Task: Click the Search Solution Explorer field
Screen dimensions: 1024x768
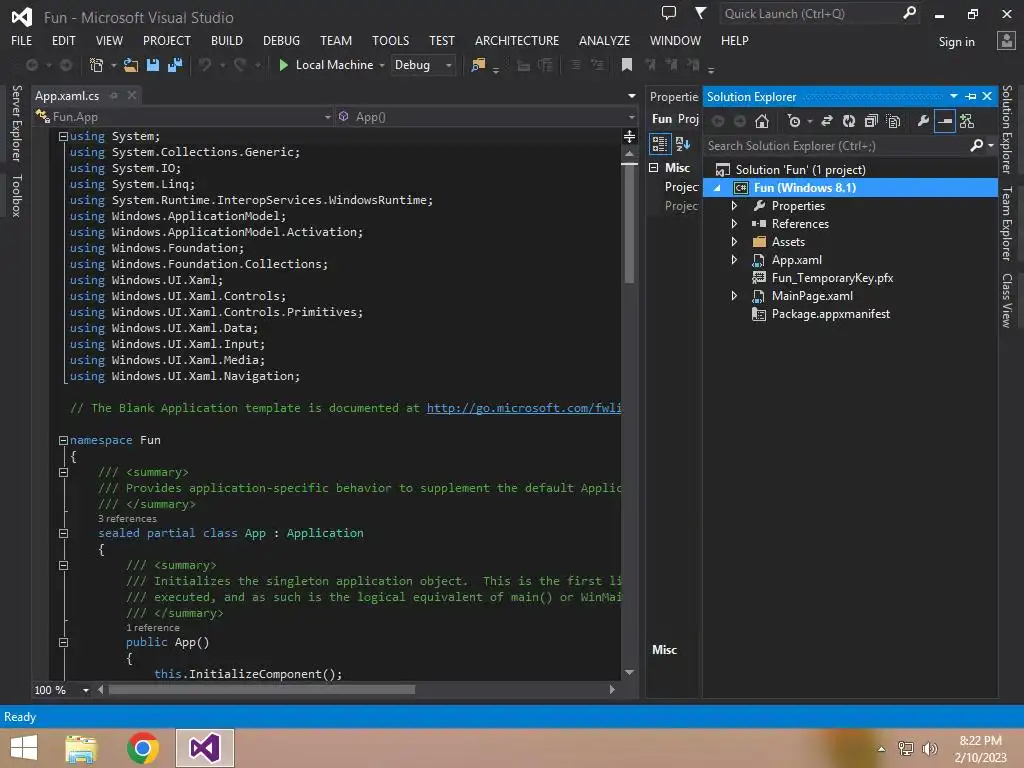Action: tap(836, 146)
